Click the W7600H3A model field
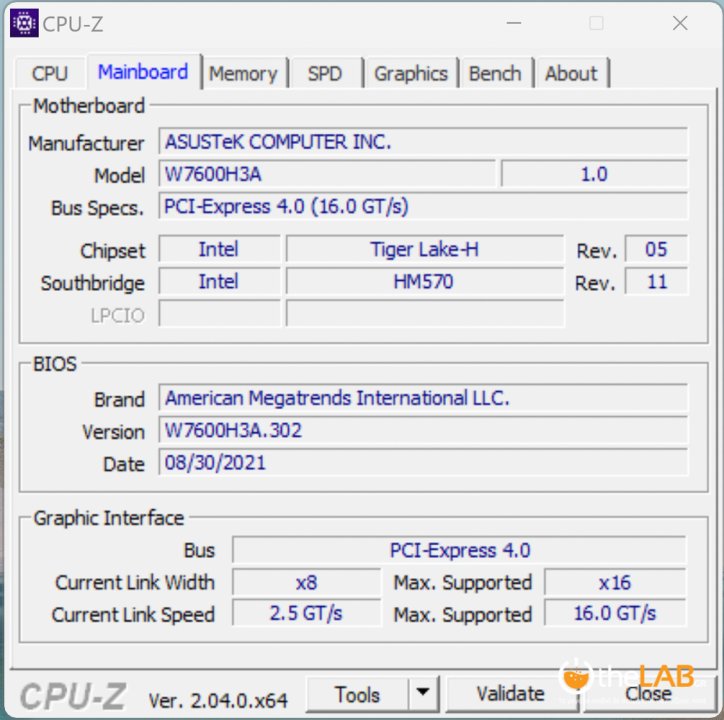 [327, 174]
